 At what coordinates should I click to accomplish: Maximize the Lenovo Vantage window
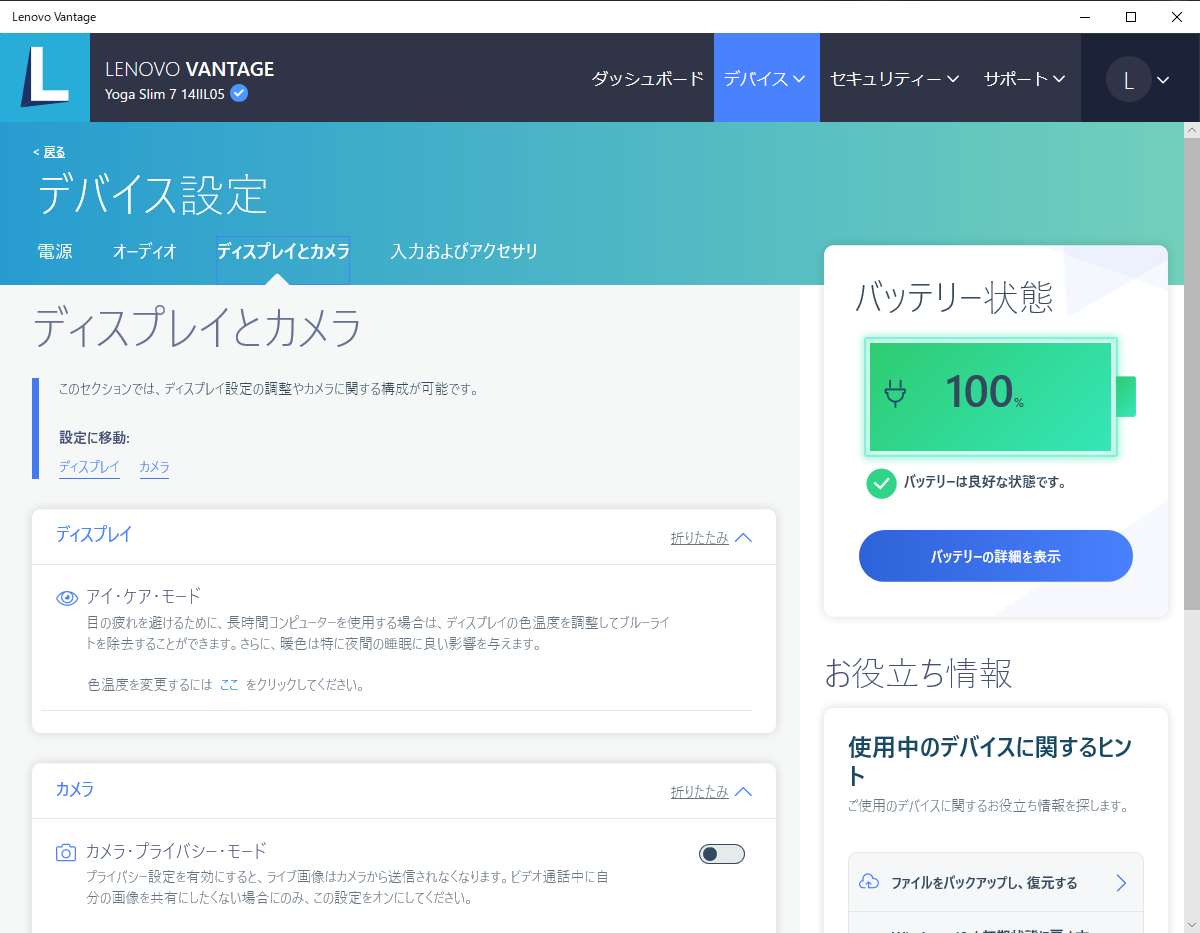(1130, 16)
